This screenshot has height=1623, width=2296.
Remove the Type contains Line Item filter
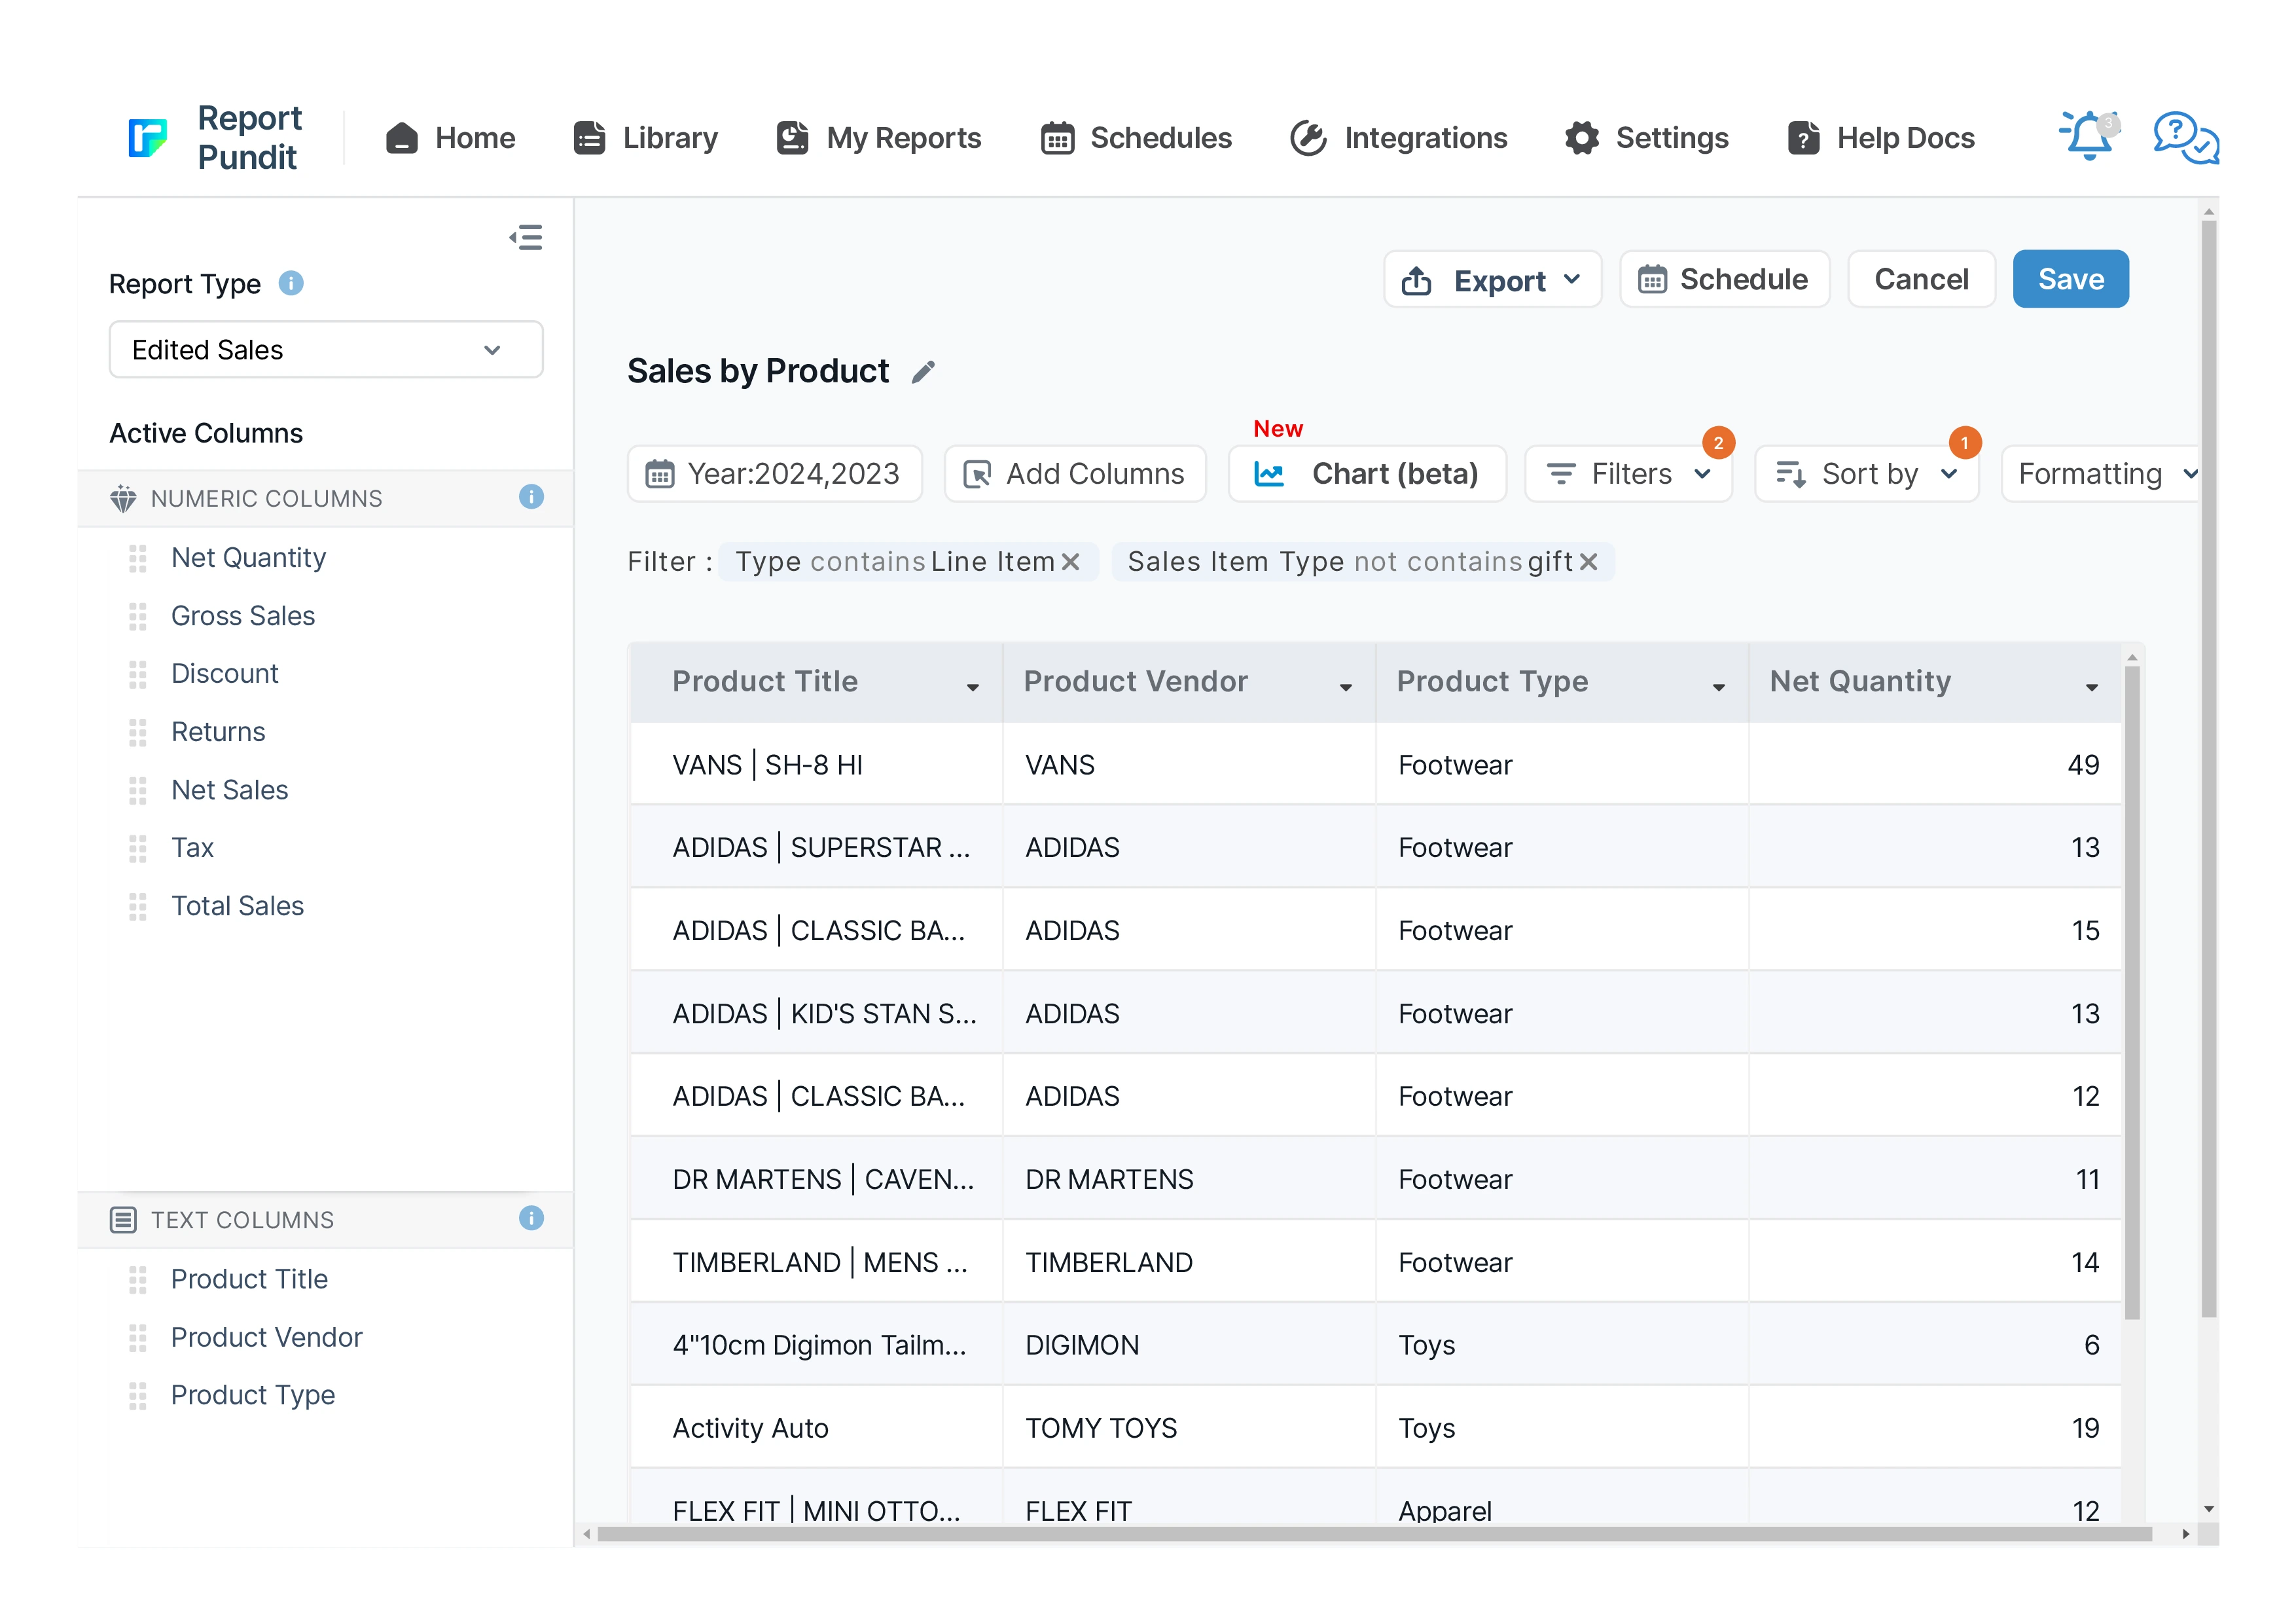click(x=1070, y=562)
